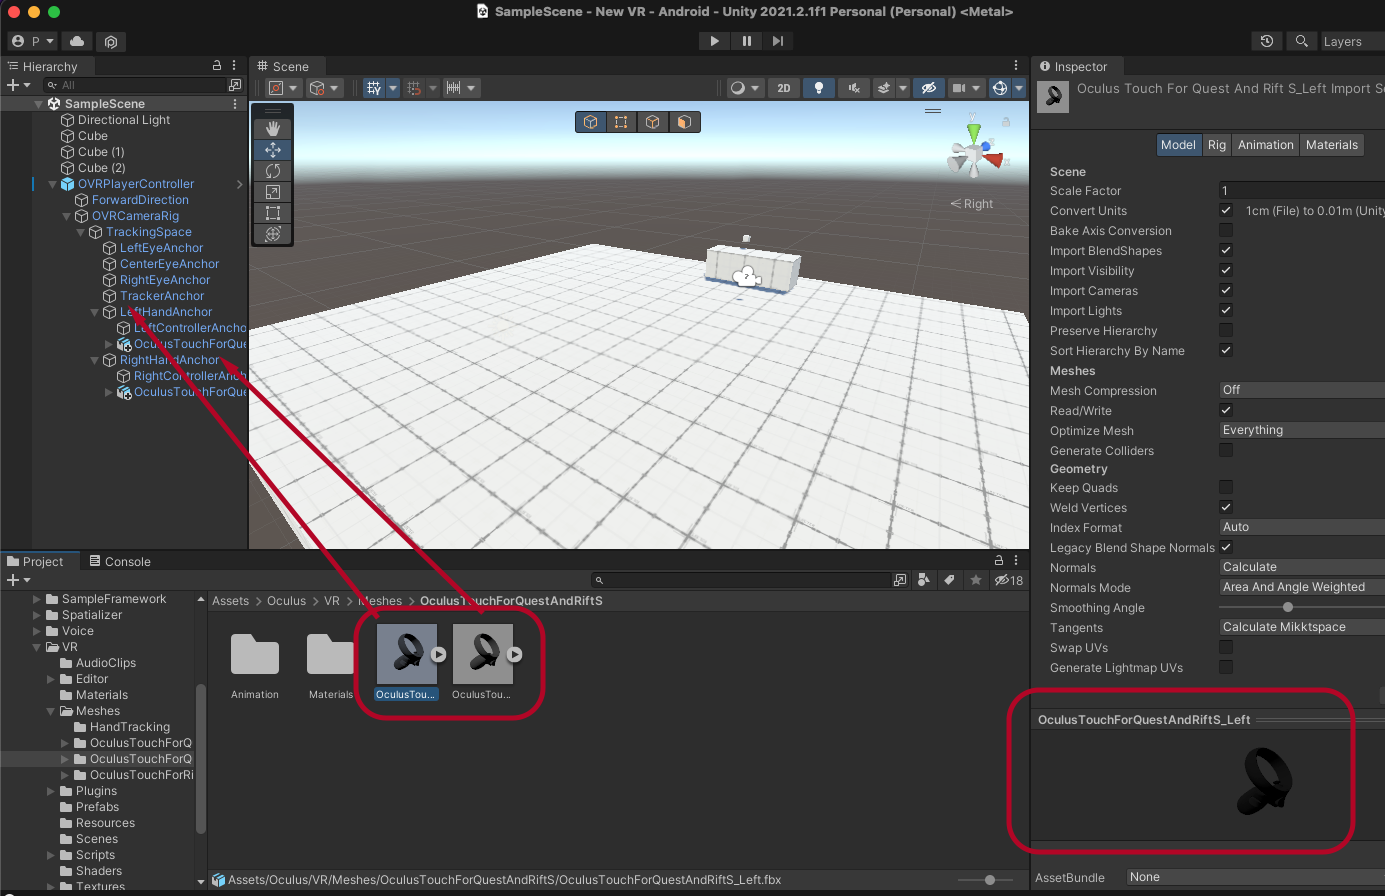Enable Bake Axis Conversion
Viewport: 1385px width, 896px height.
click(1226, 230)
